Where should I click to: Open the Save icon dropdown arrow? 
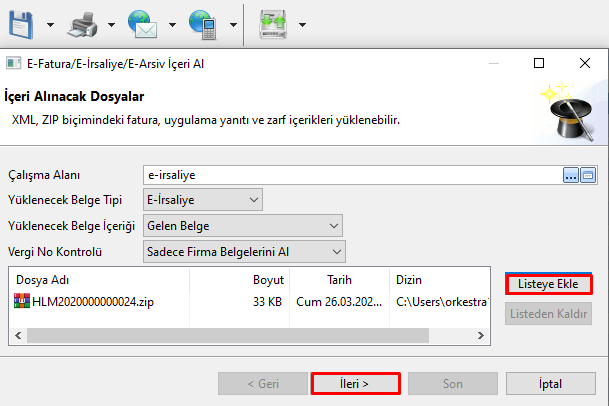52,23
